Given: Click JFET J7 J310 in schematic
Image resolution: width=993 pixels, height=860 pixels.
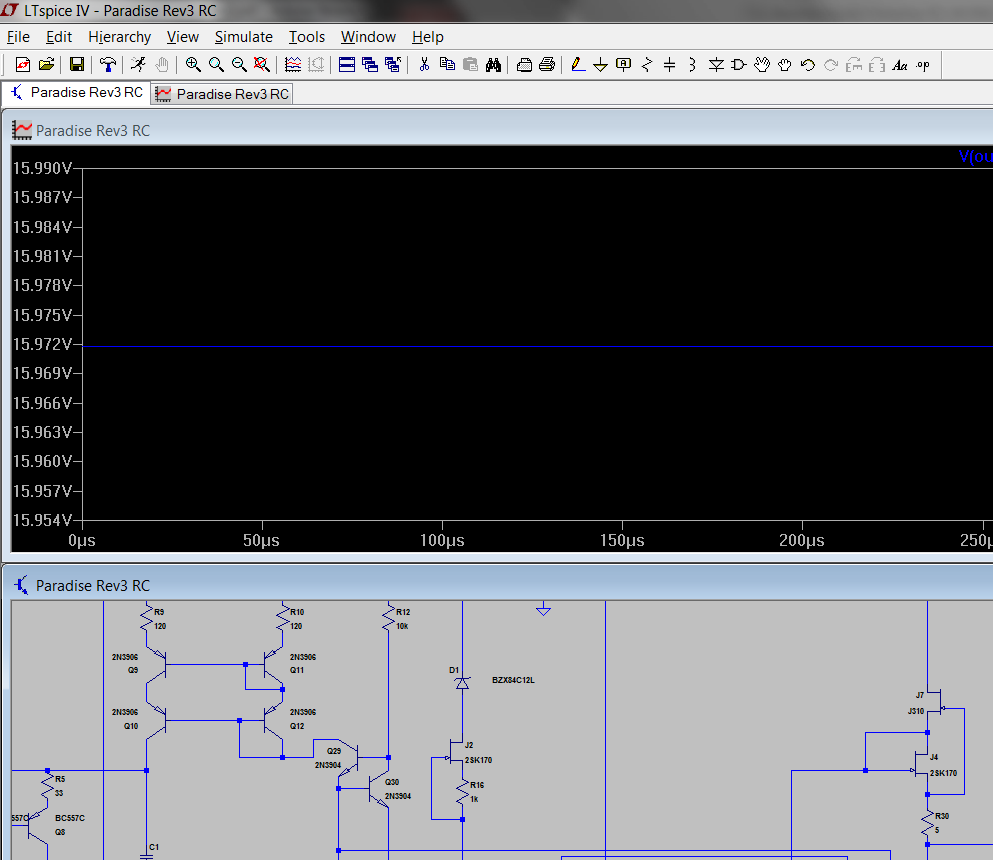Looking at the screenshot, I should click(937, 703).
